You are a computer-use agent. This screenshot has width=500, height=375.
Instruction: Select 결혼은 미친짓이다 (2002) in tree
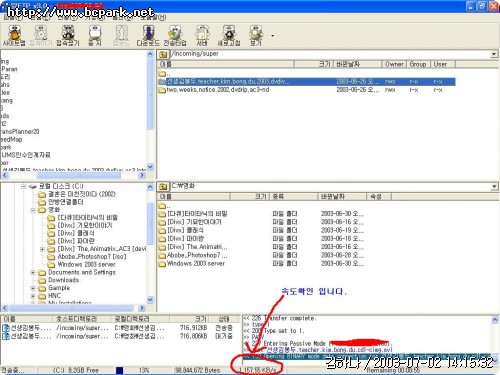82,194
